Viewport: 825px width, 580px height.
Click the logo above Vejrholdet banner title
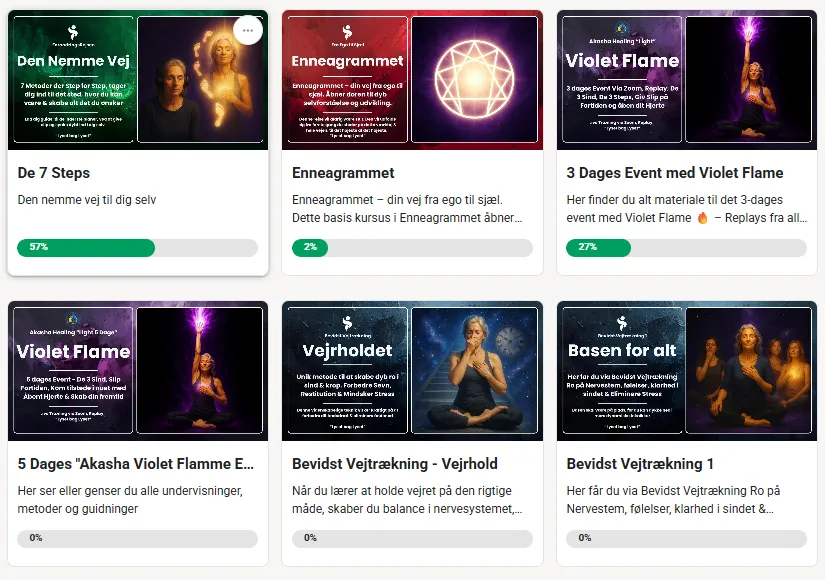click(347, 323)
